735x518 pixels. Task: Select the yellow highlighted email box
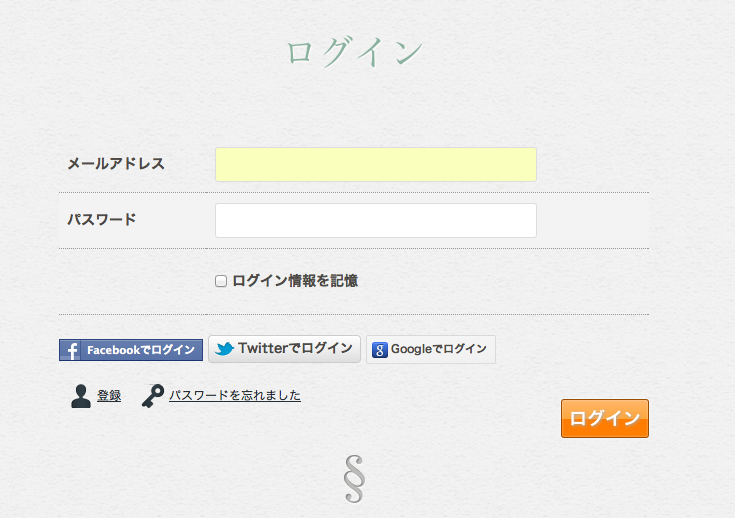(x=375, y=164)
